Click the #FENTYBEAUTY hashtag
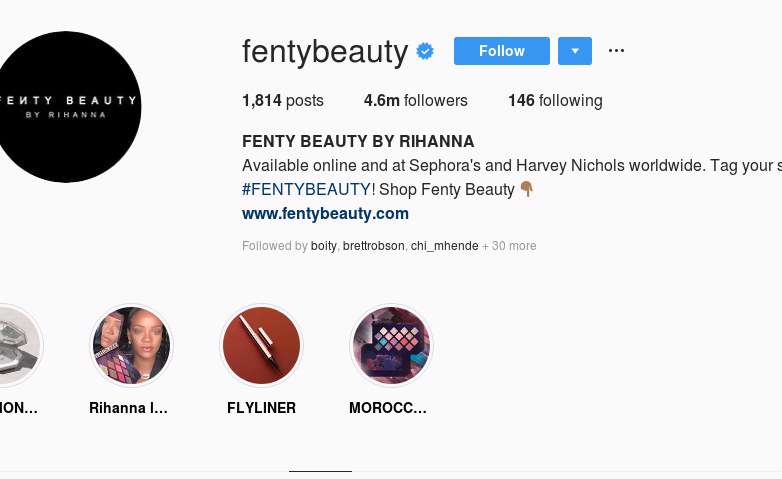 click(306, 189)
